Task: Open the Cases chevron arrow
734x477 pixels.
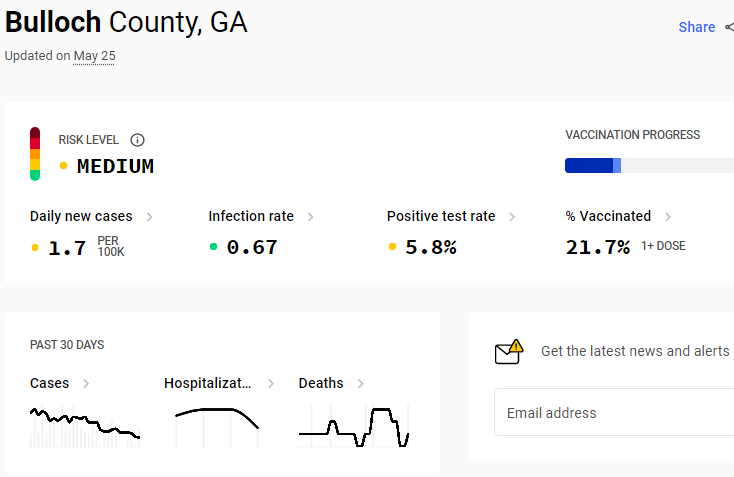Action: point(86,384)
